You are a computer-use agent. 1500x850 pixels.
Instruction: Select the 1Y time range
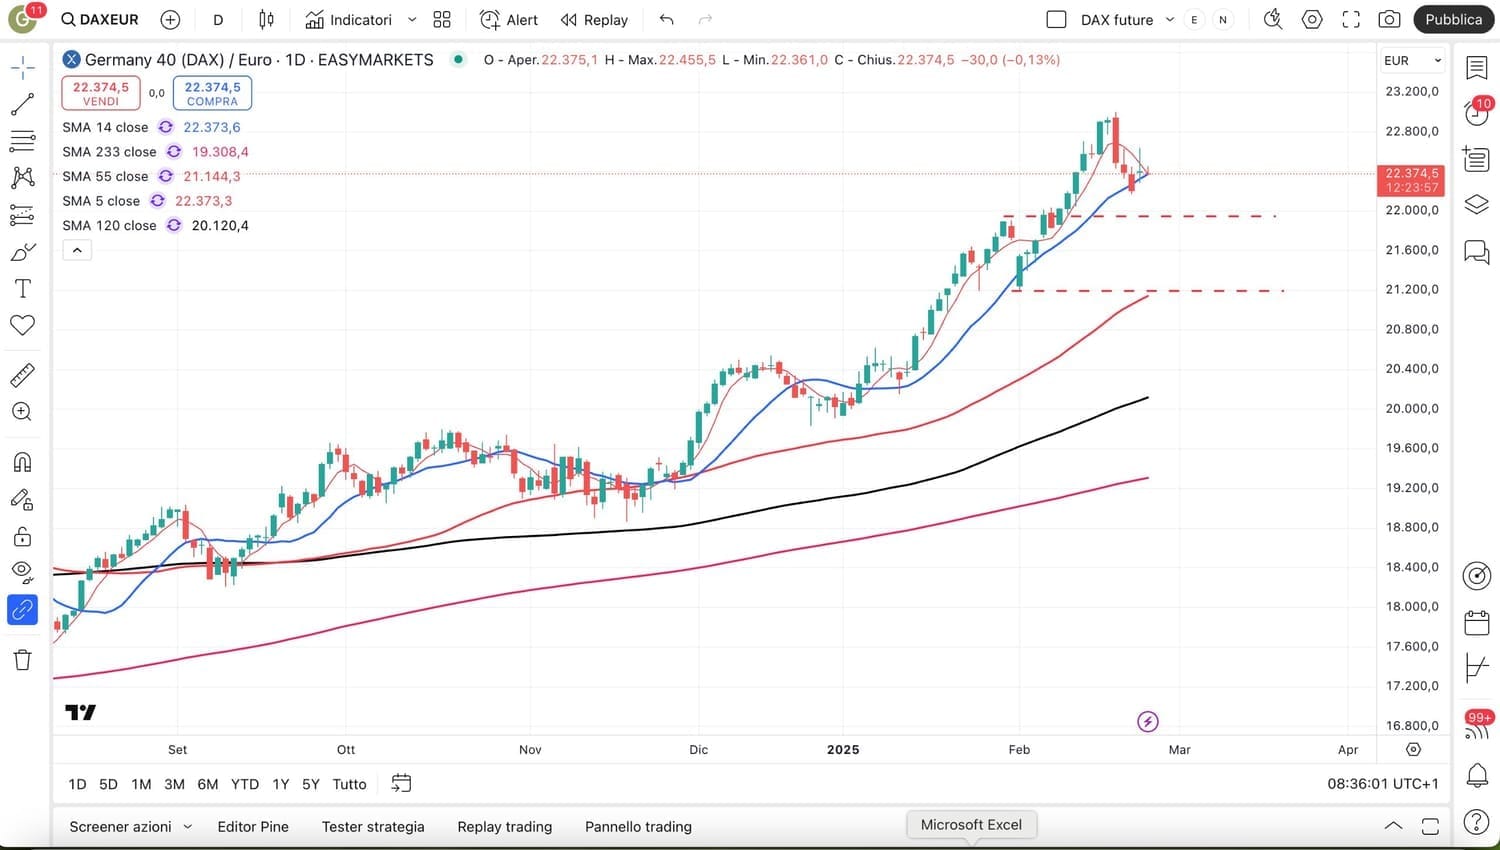point(280,784)
